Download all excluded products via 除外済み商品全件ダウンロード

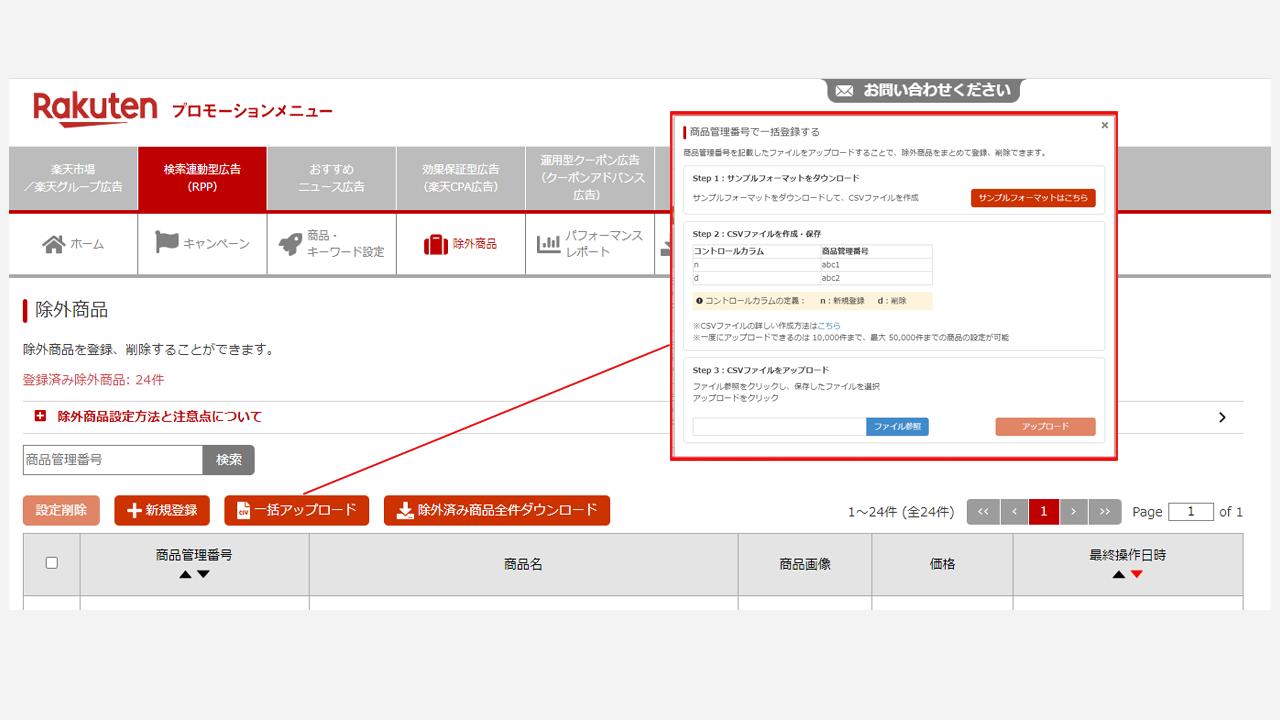(497, 510)
